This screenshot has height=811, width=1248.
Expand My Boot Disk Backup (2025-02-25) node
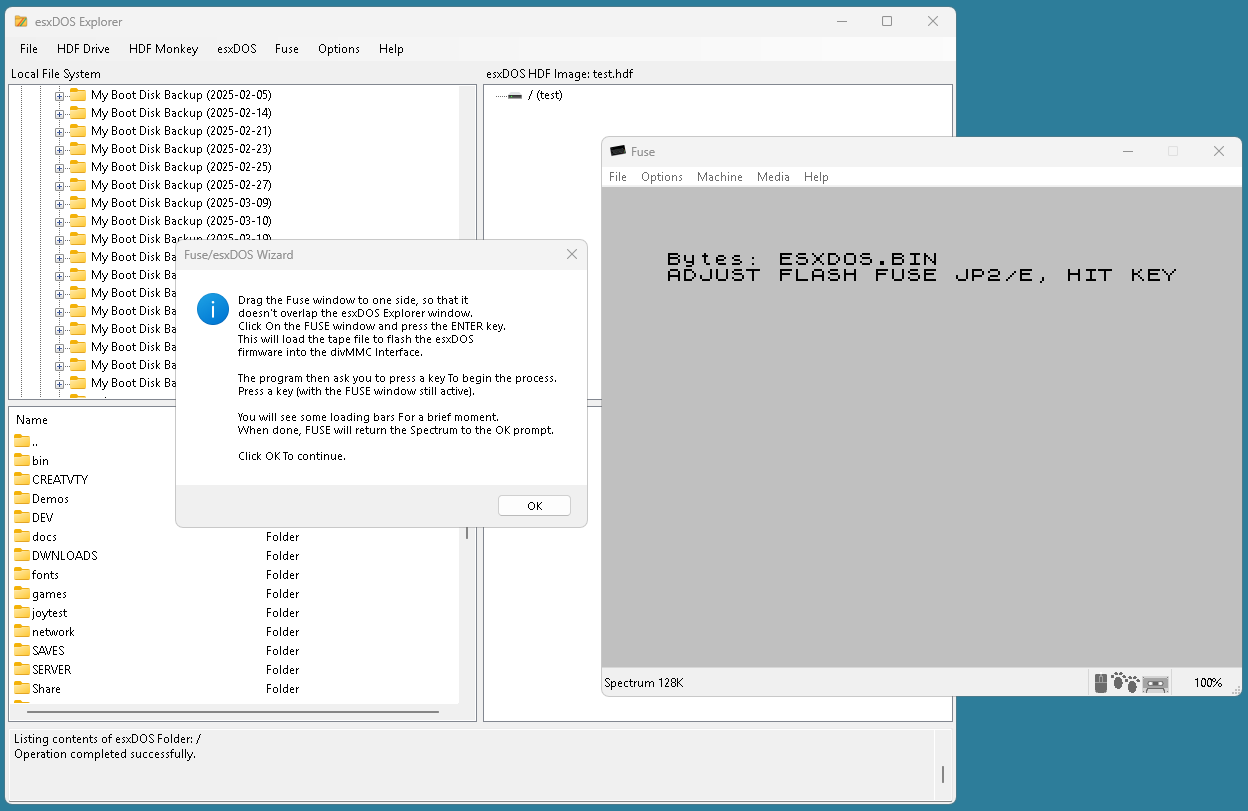[59, 168]
